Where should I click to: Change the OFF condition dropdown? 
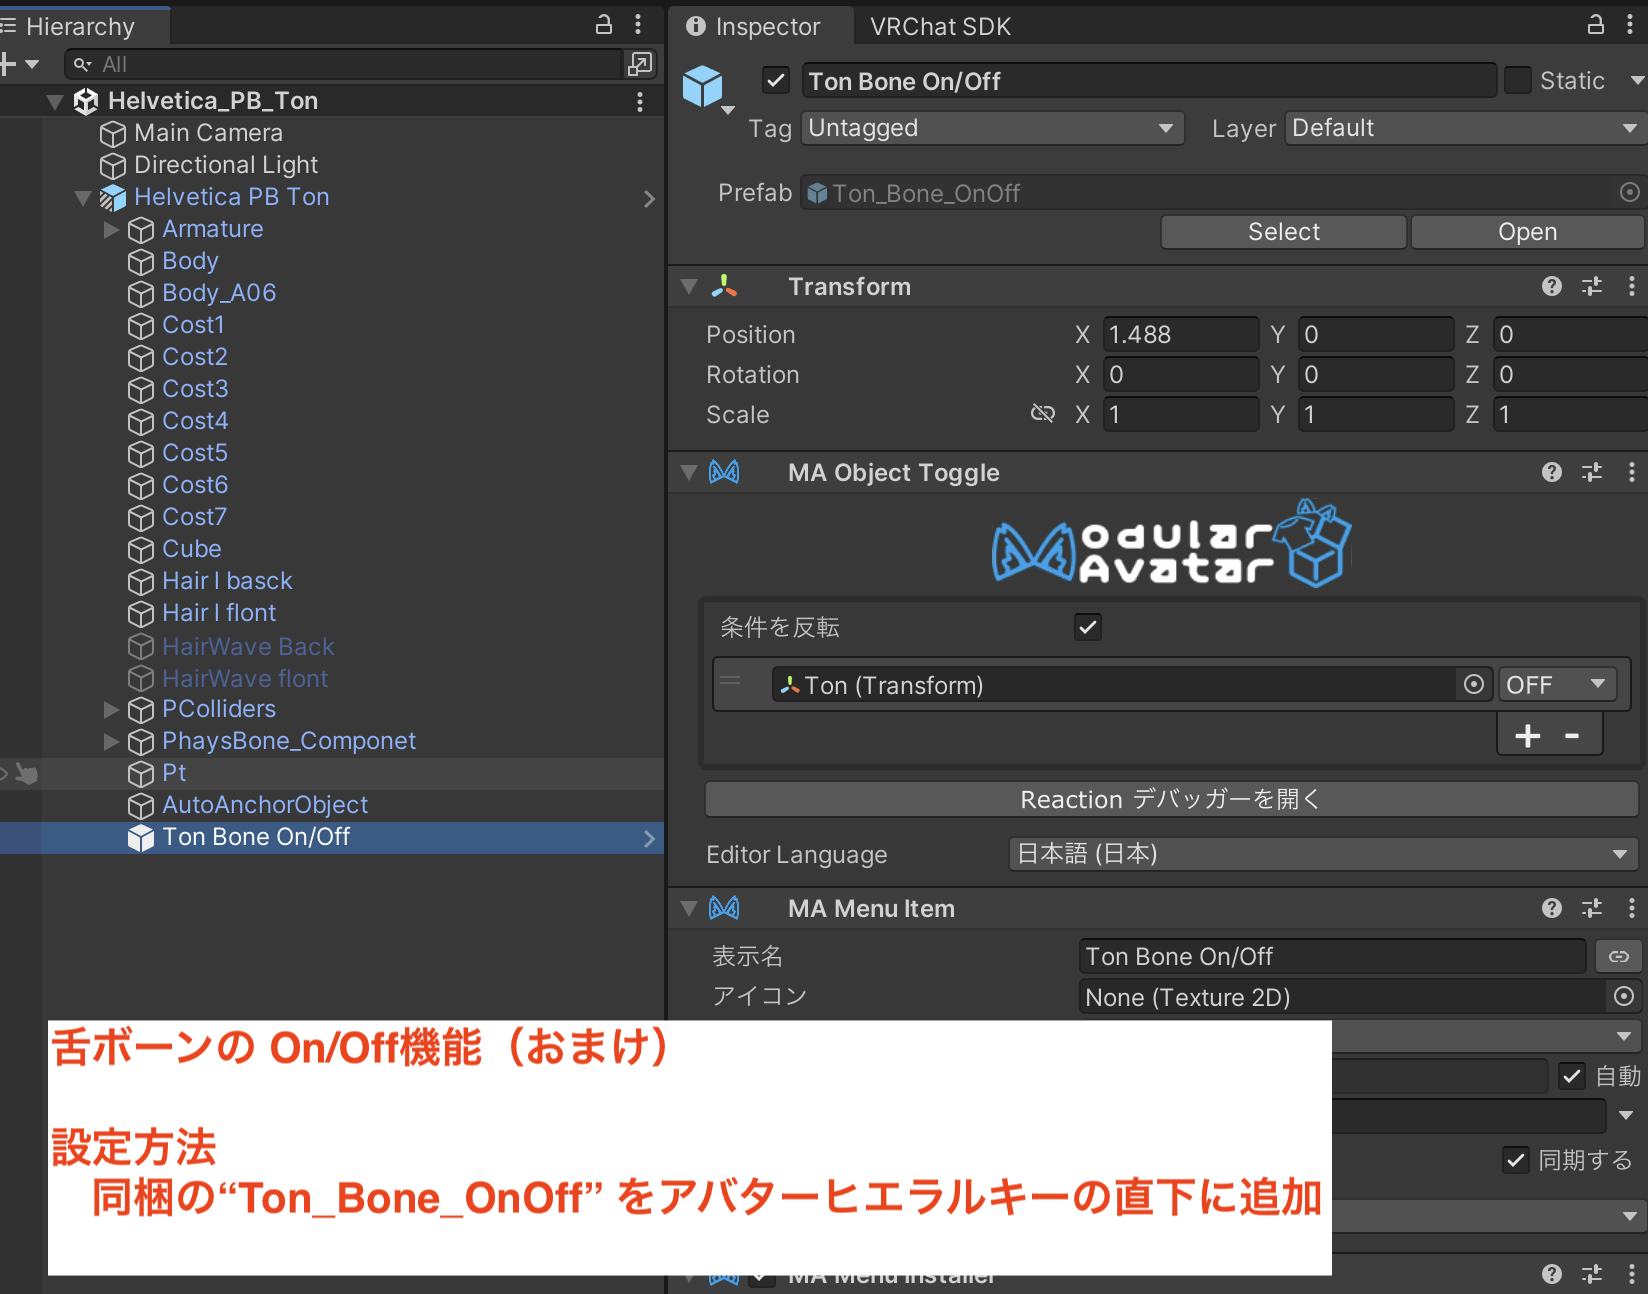[1557, 684]
